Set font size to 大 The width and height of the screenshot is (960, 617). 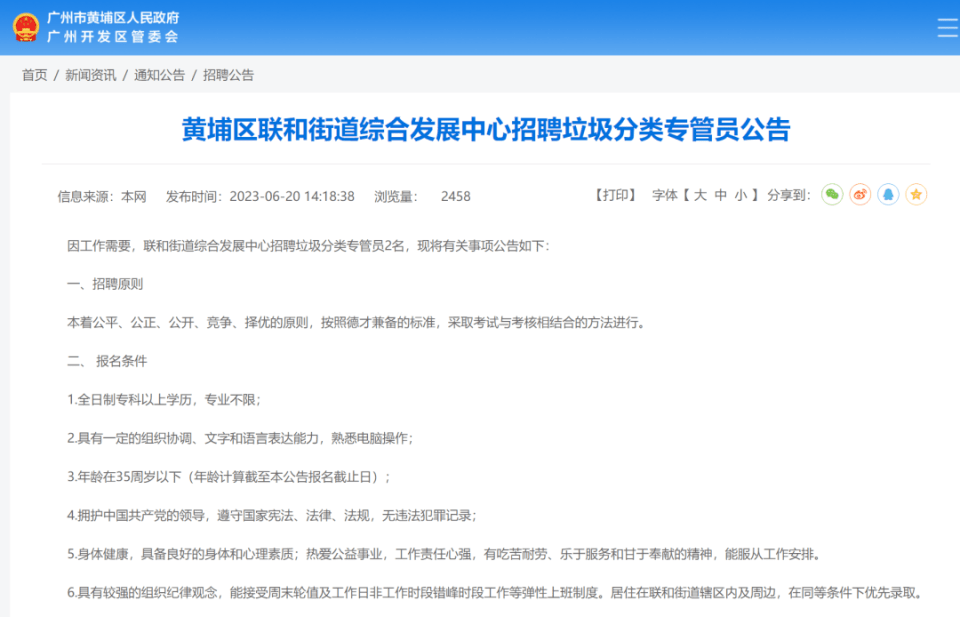coord(700,195)
